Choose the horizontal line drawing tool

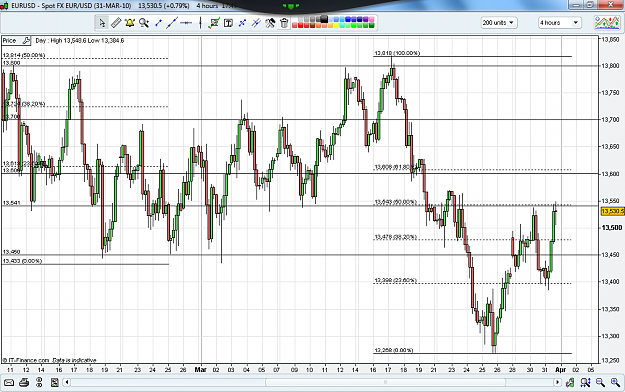[186, 23]
